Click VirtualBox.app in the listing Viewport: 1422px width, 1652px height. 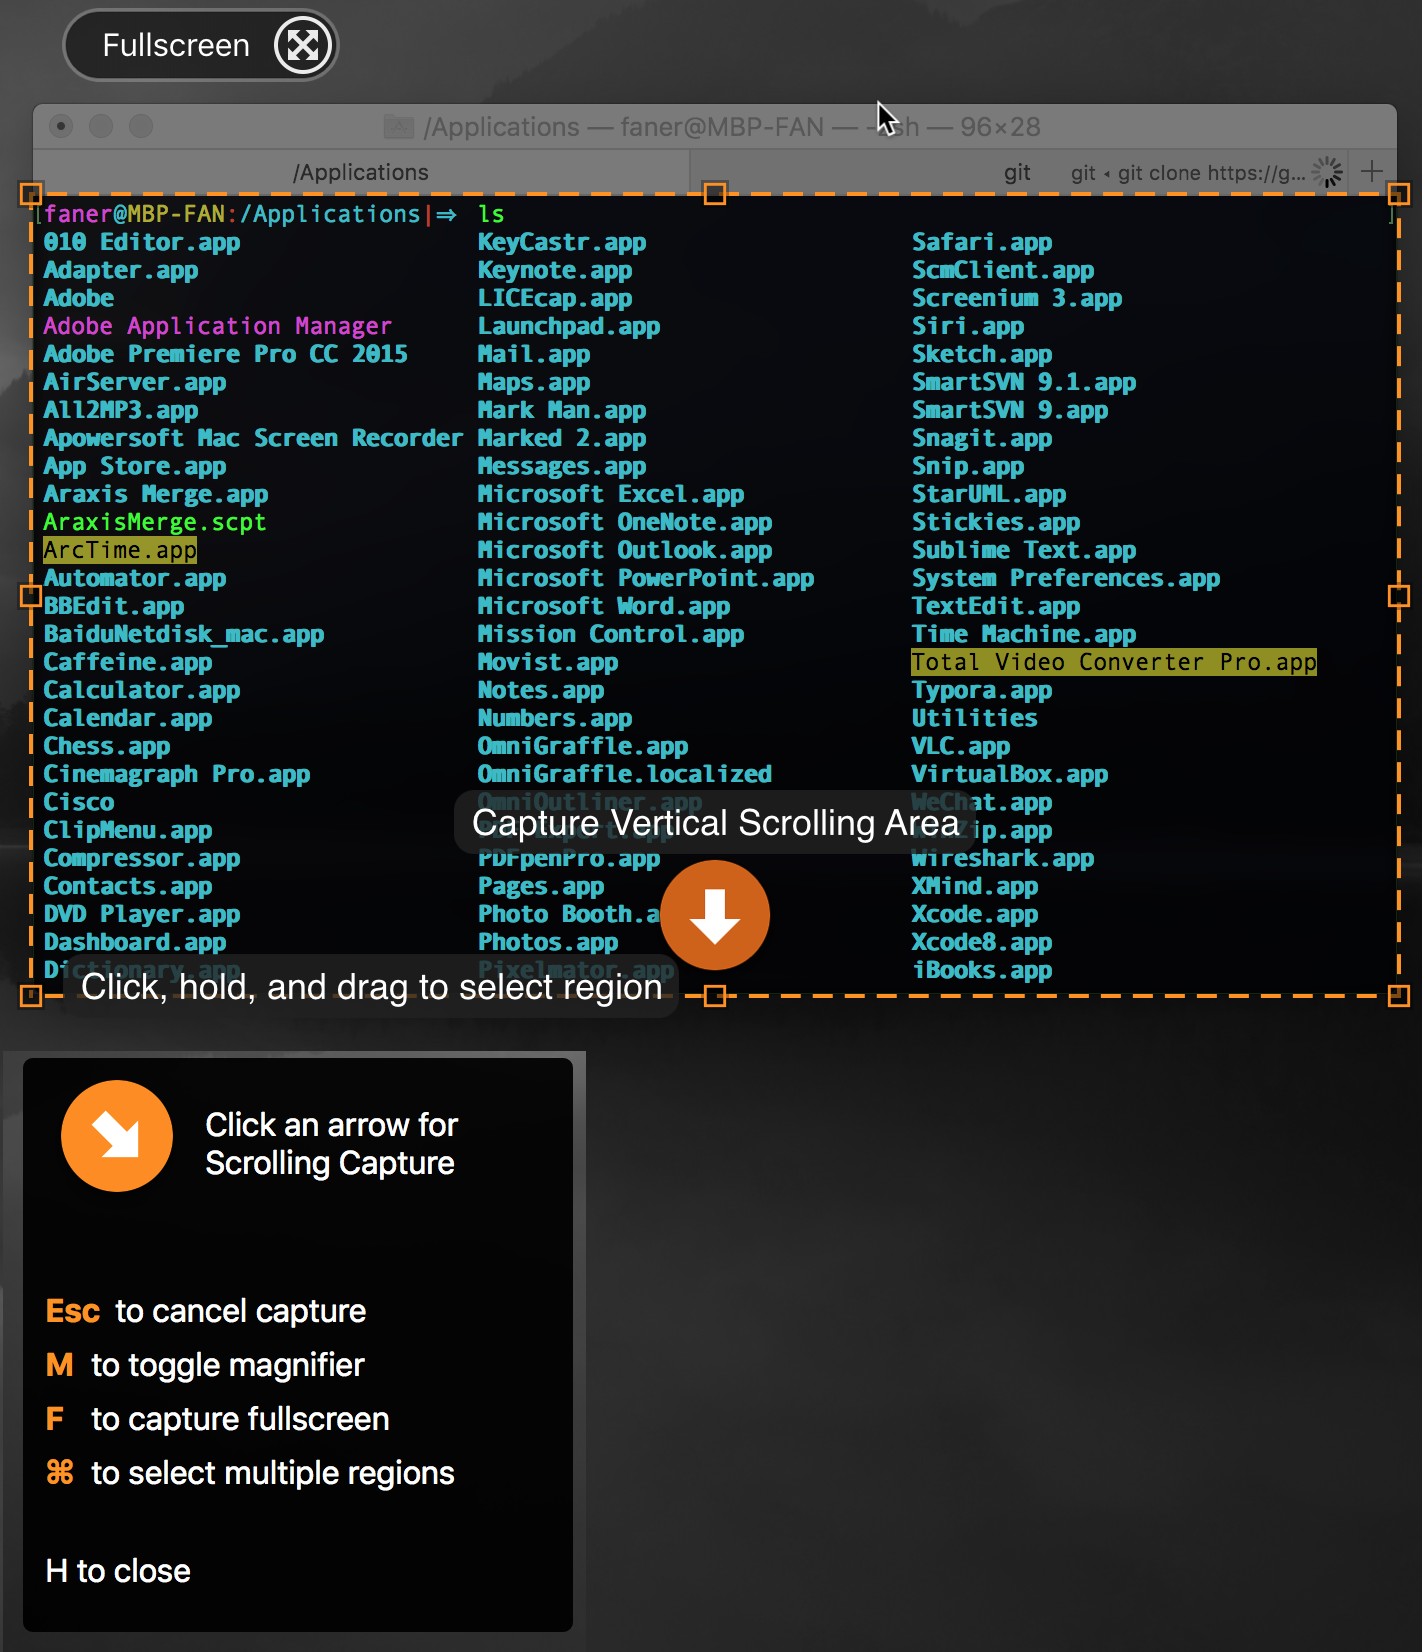(1010, 774)
